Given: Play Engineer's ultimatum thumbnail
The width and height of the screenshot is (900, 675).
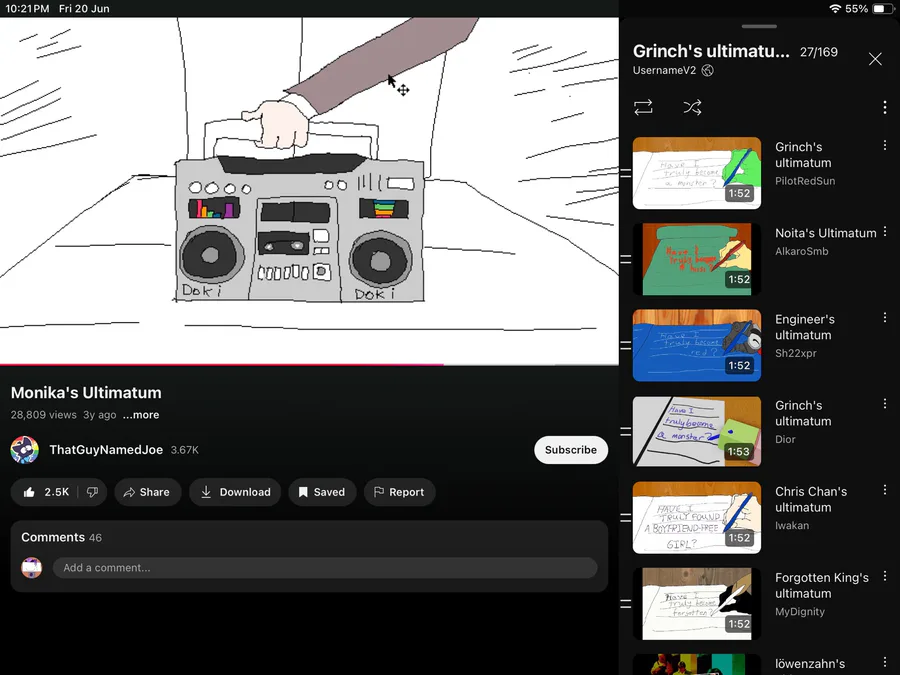Looking at the screenshot, I should [x=697, y=345].
